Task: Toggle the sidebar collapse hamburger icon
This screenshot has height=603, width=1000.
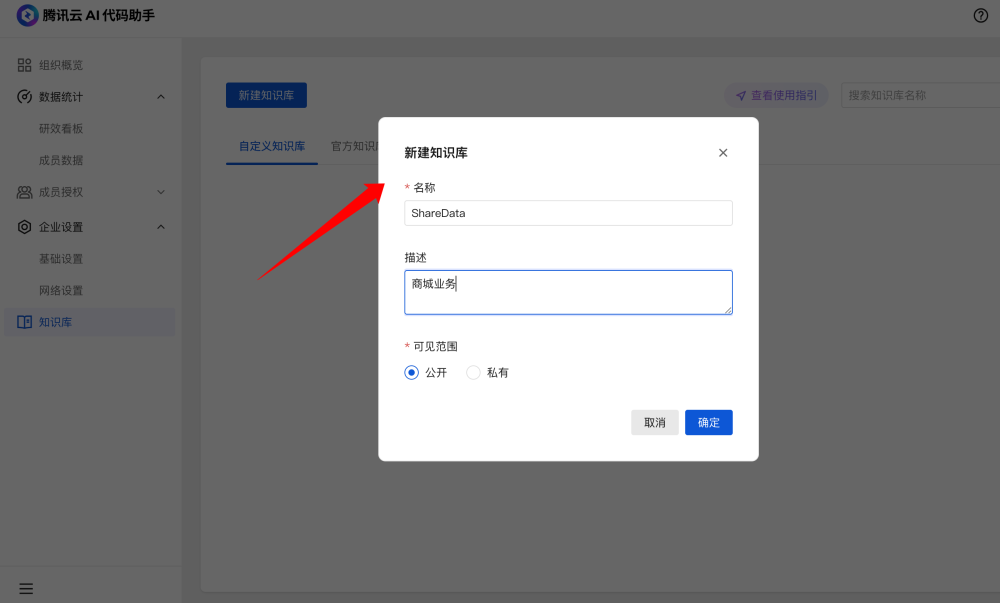Action: [x=26, y=588]
